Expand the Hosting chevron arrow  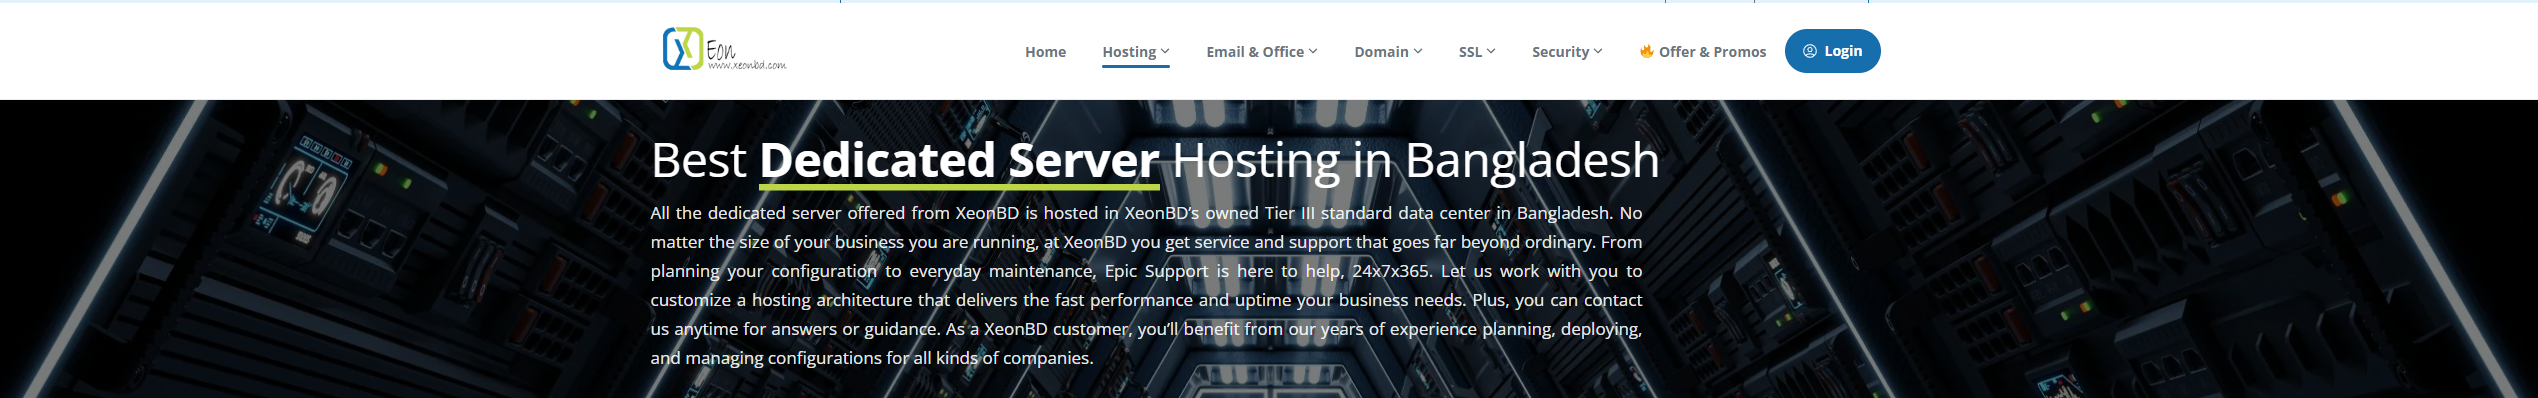[x=1165, y=52]
